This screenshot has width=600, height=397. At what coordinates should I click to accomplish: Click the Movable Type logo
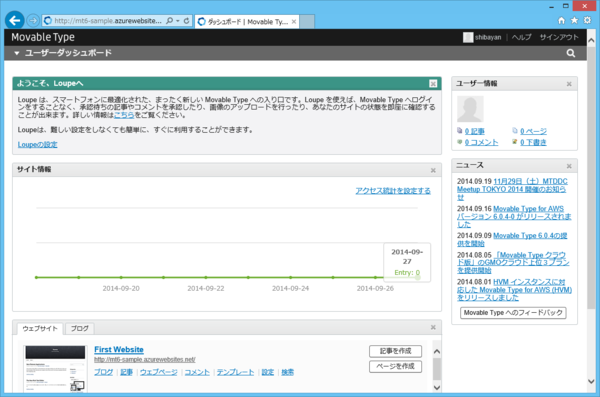point(43,37)
